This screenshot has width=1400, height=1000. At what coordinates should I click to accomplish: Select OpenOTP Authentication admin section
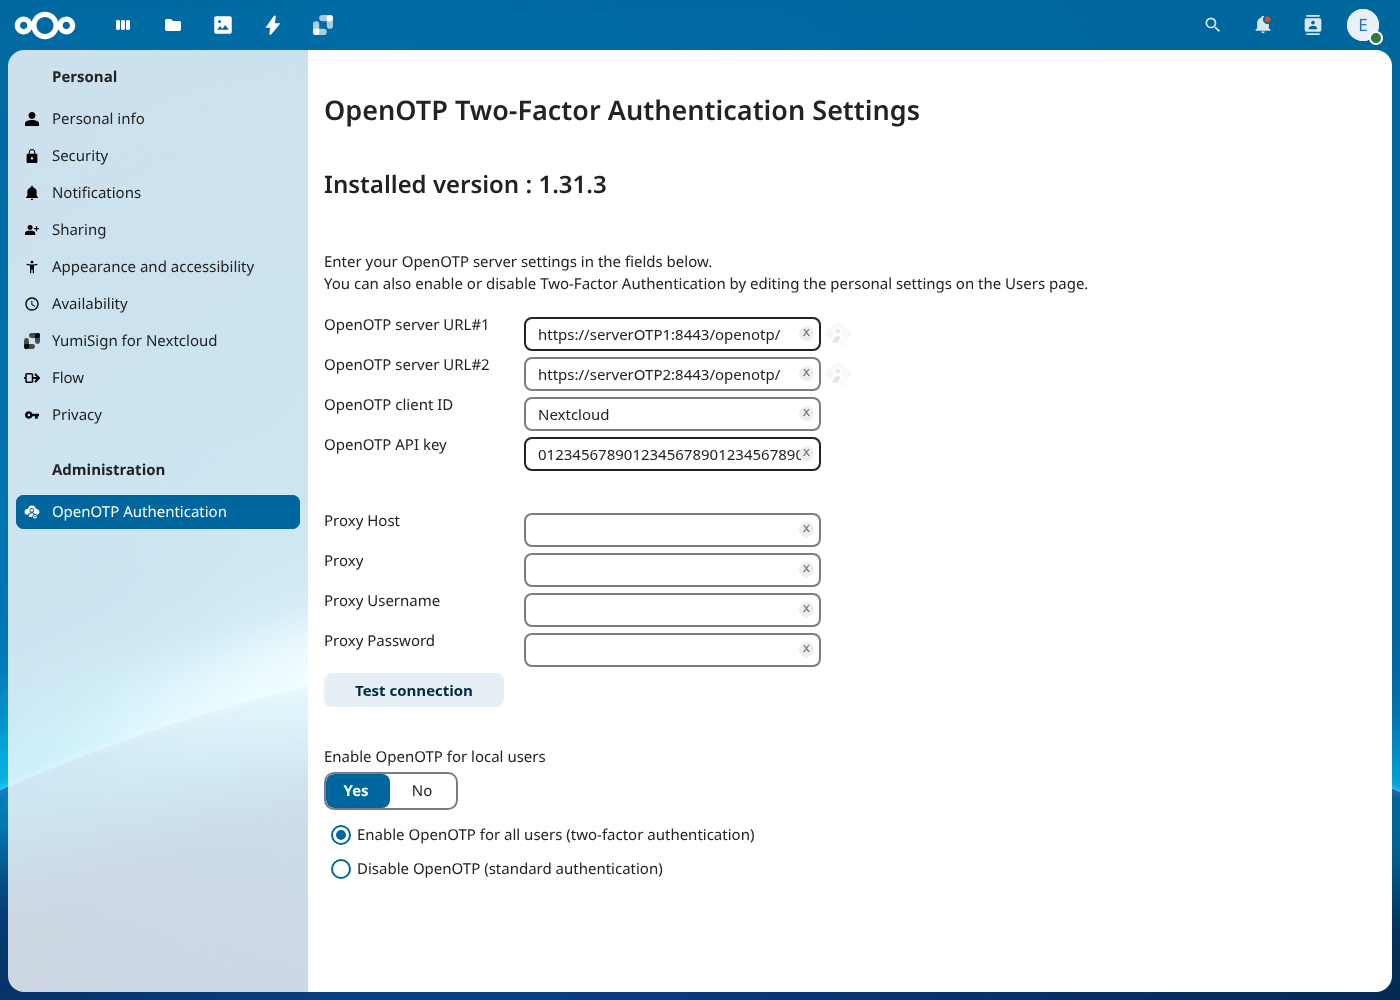[158, 512]
